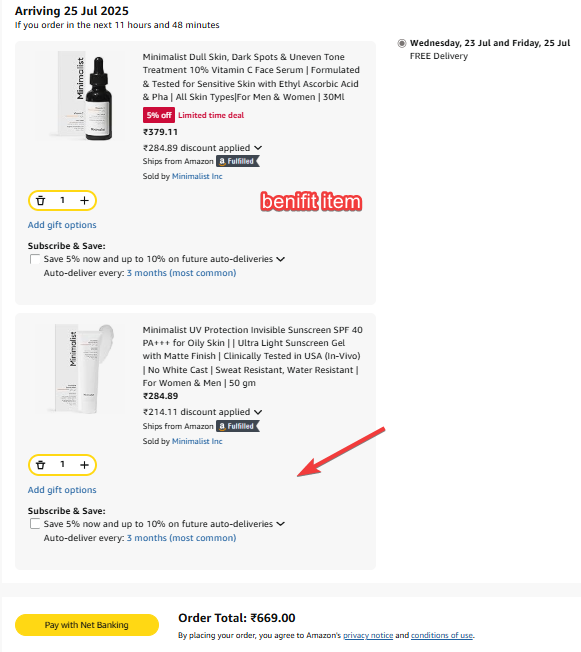Click the Fulfilled badge on sunscreen item
Viewport: 581px width, 652px height.
(x=238, y=426)
